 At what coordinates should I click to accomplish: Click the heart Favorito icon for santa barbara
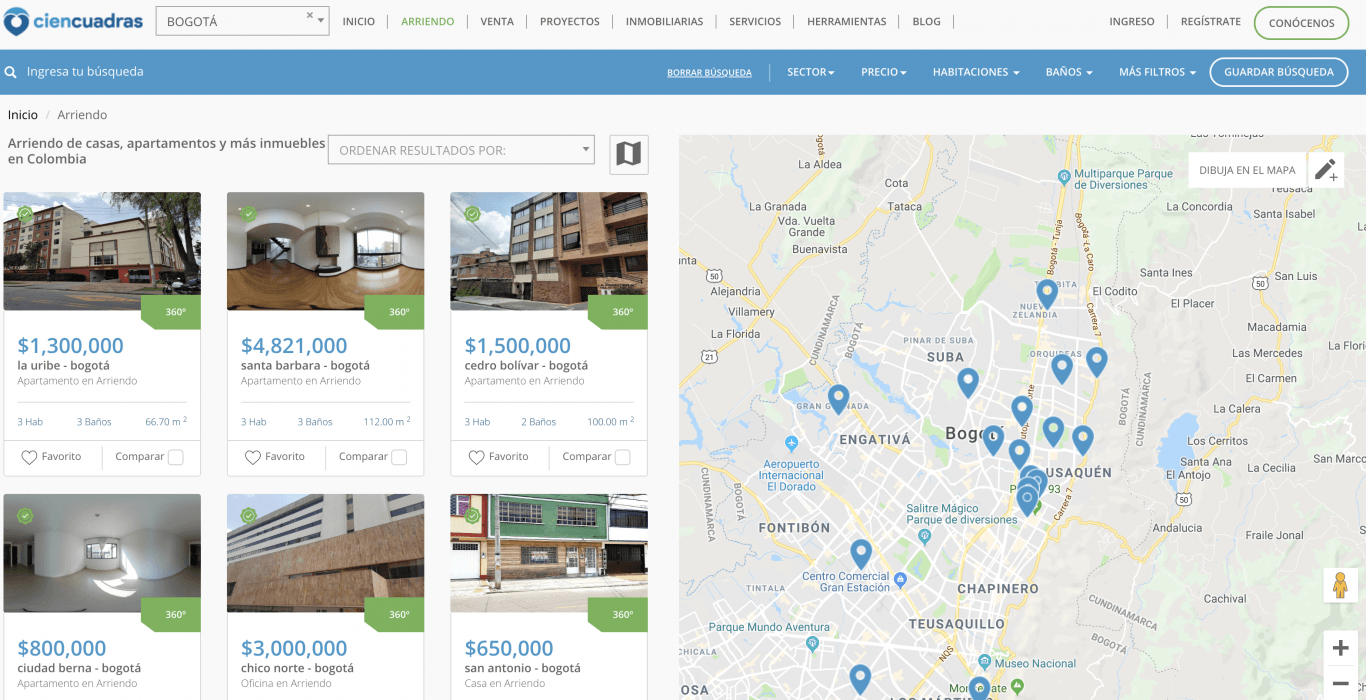(253, 457)
